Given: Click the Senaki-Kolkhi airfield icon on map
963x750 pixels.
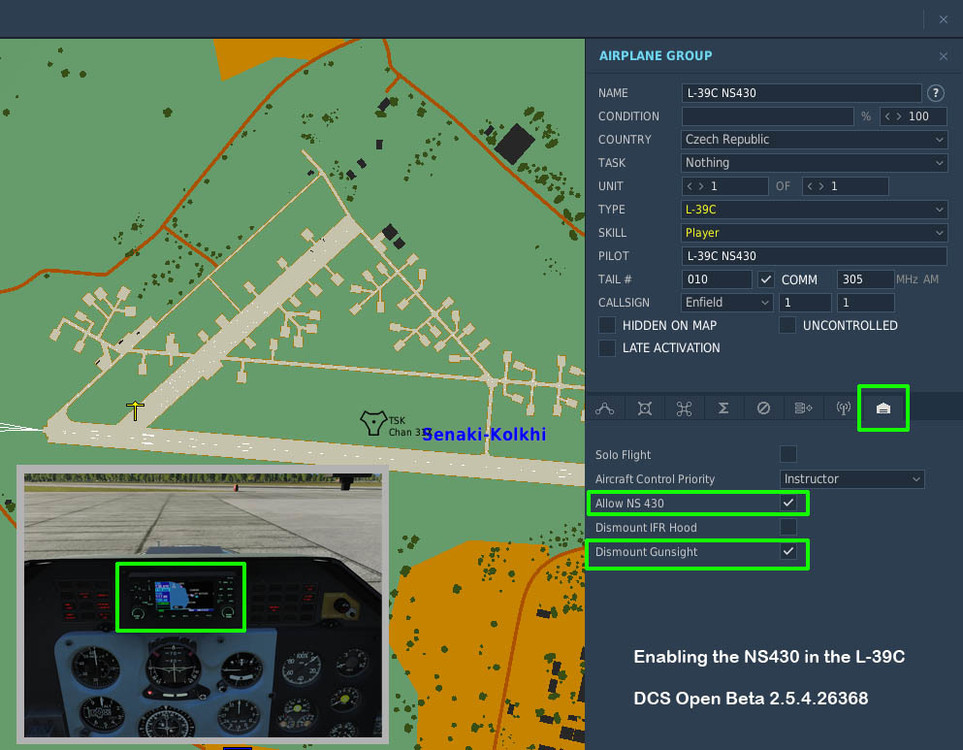Looking at the screenshot, I should click(x=373, y=423).
